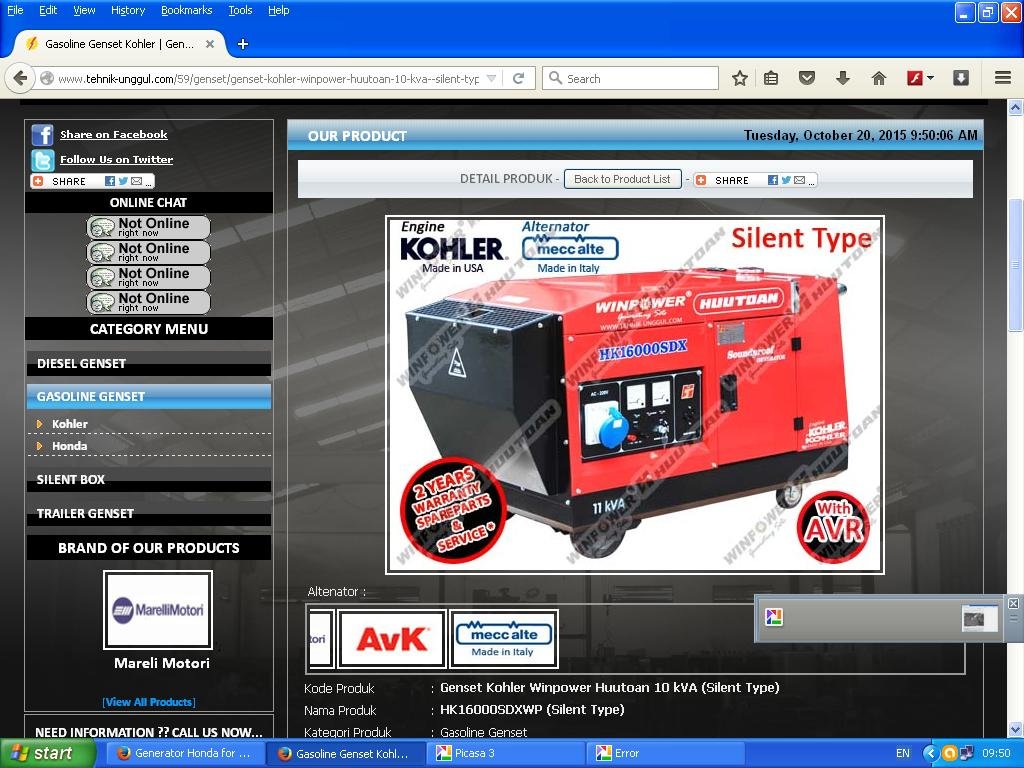
Task: Open the File menu
Action: 15,10
